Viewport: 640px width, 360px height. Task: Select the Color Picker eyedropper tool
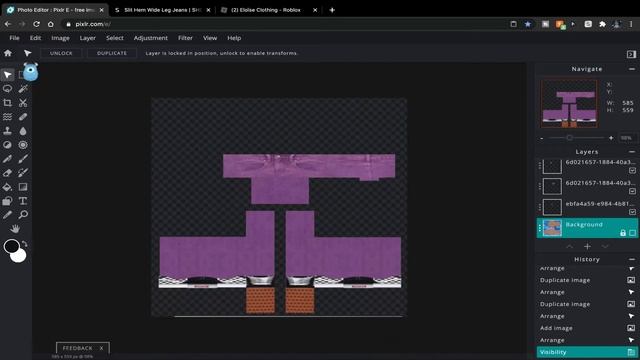7,215
